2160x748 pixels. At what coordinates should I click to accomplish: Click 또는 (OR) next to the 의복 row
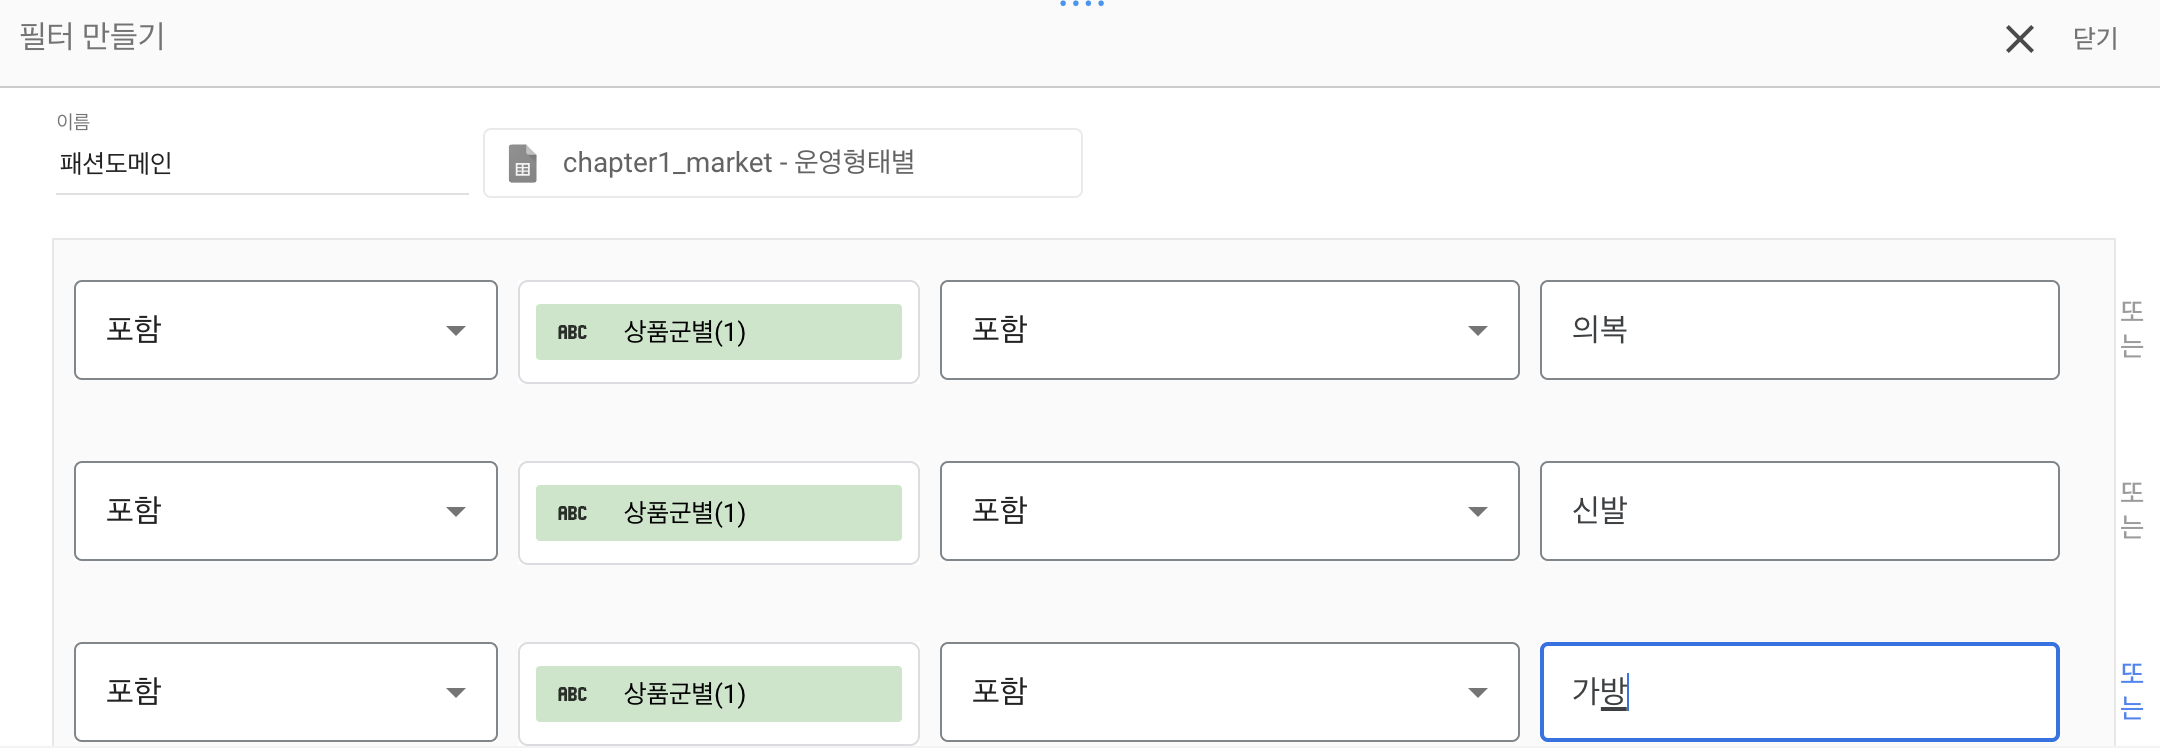(x=2132, y=329)
